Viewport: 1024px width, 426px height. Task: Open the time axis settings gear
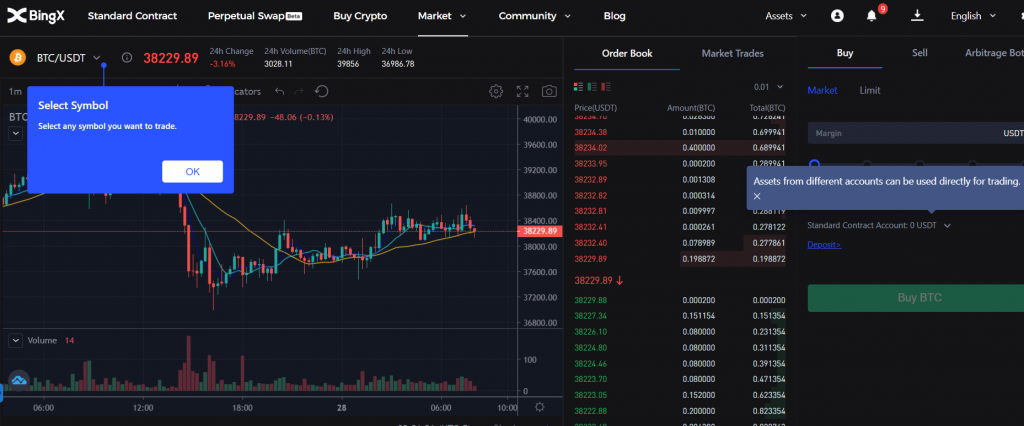click(539, 407)
